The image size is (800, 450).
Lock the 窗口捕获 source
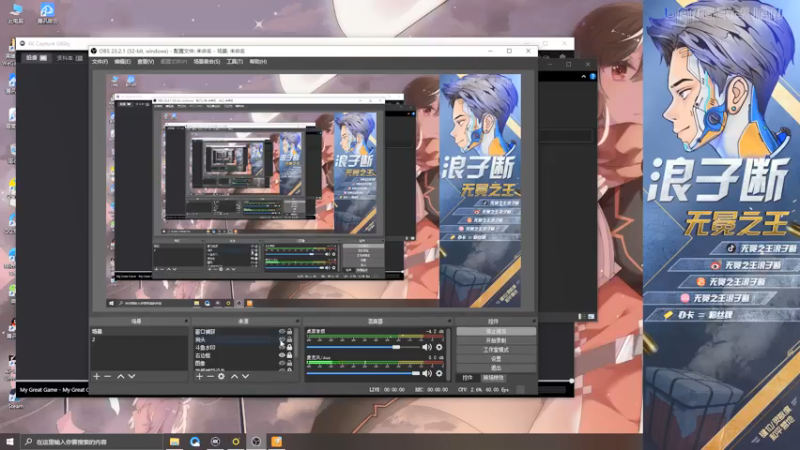coord(289,332)
